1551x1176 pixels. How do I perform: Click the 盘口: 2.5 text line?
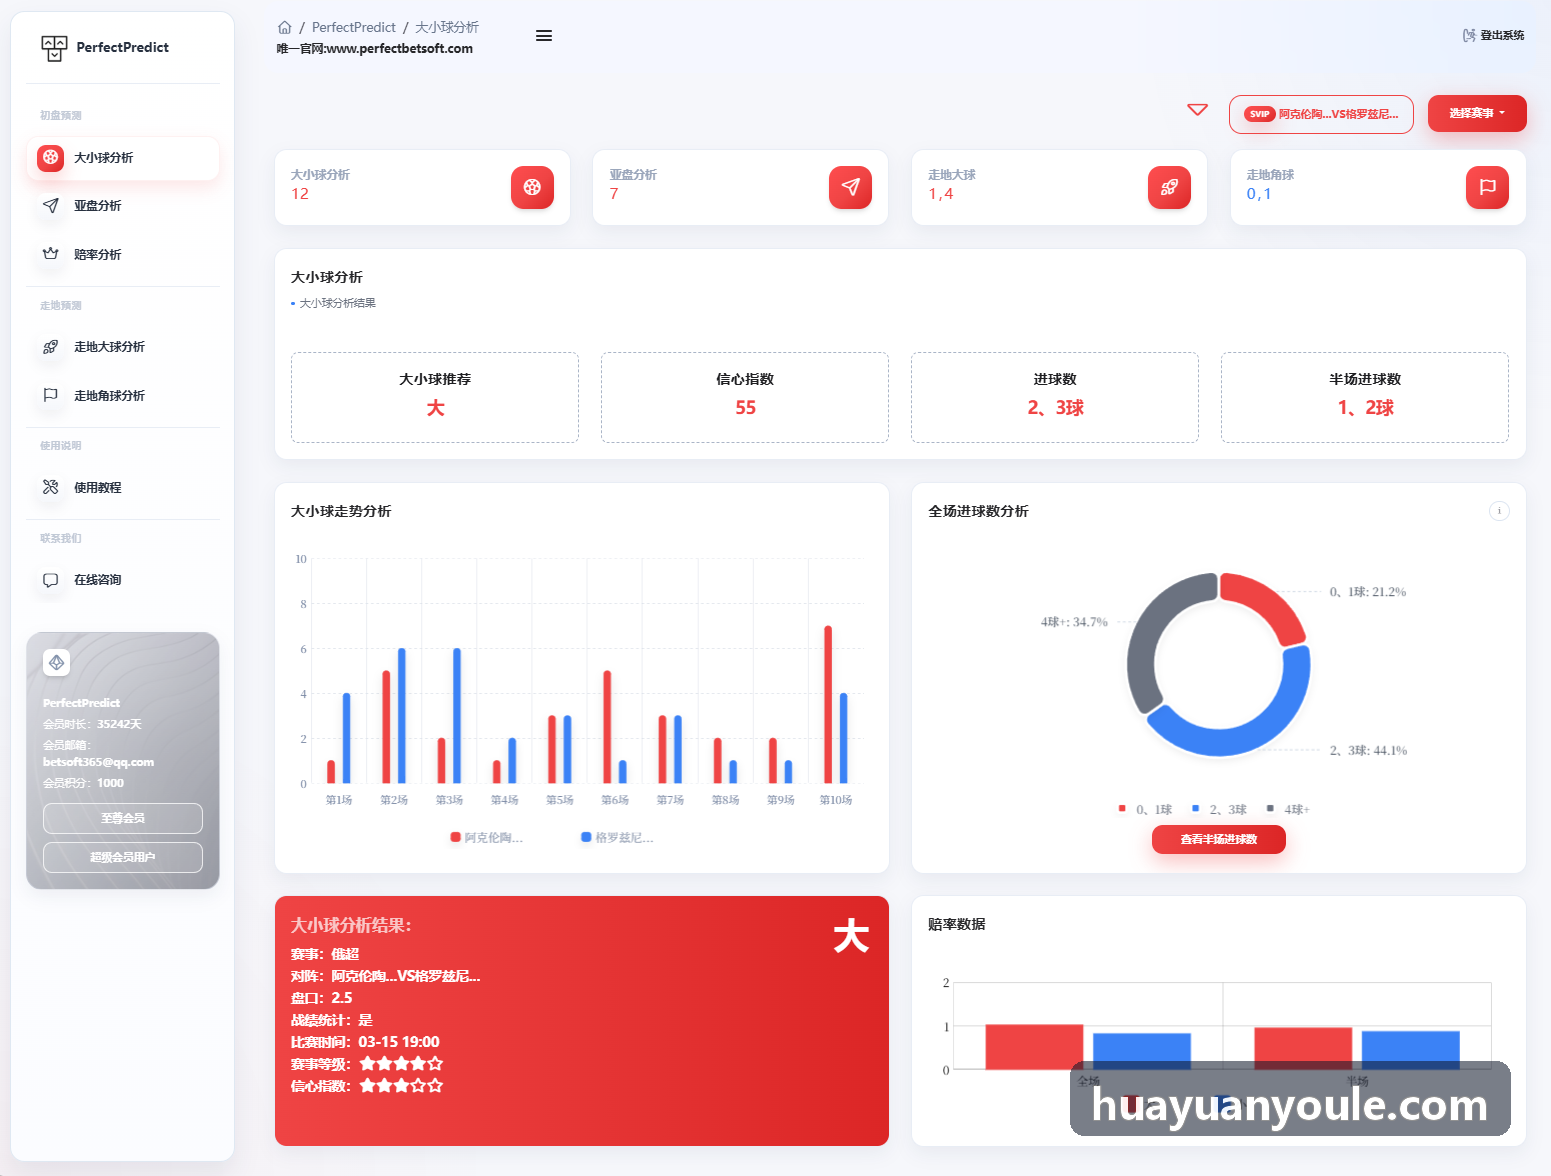pos(321,998)
